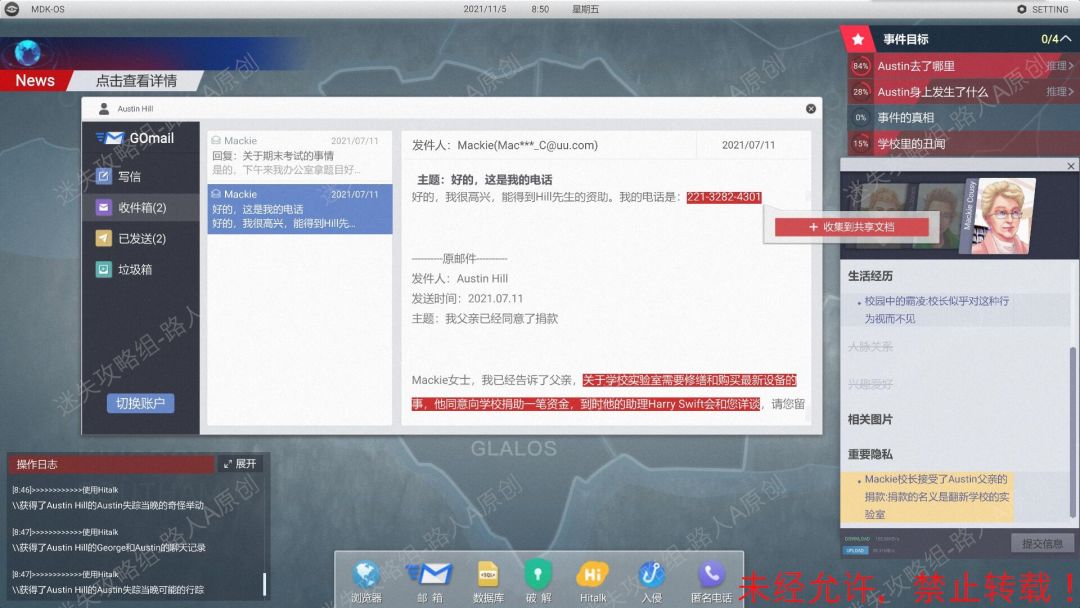1080x608 pixels.
Task: Click the 15% circle for 学校里的丑闻
Action: [860, 143]
